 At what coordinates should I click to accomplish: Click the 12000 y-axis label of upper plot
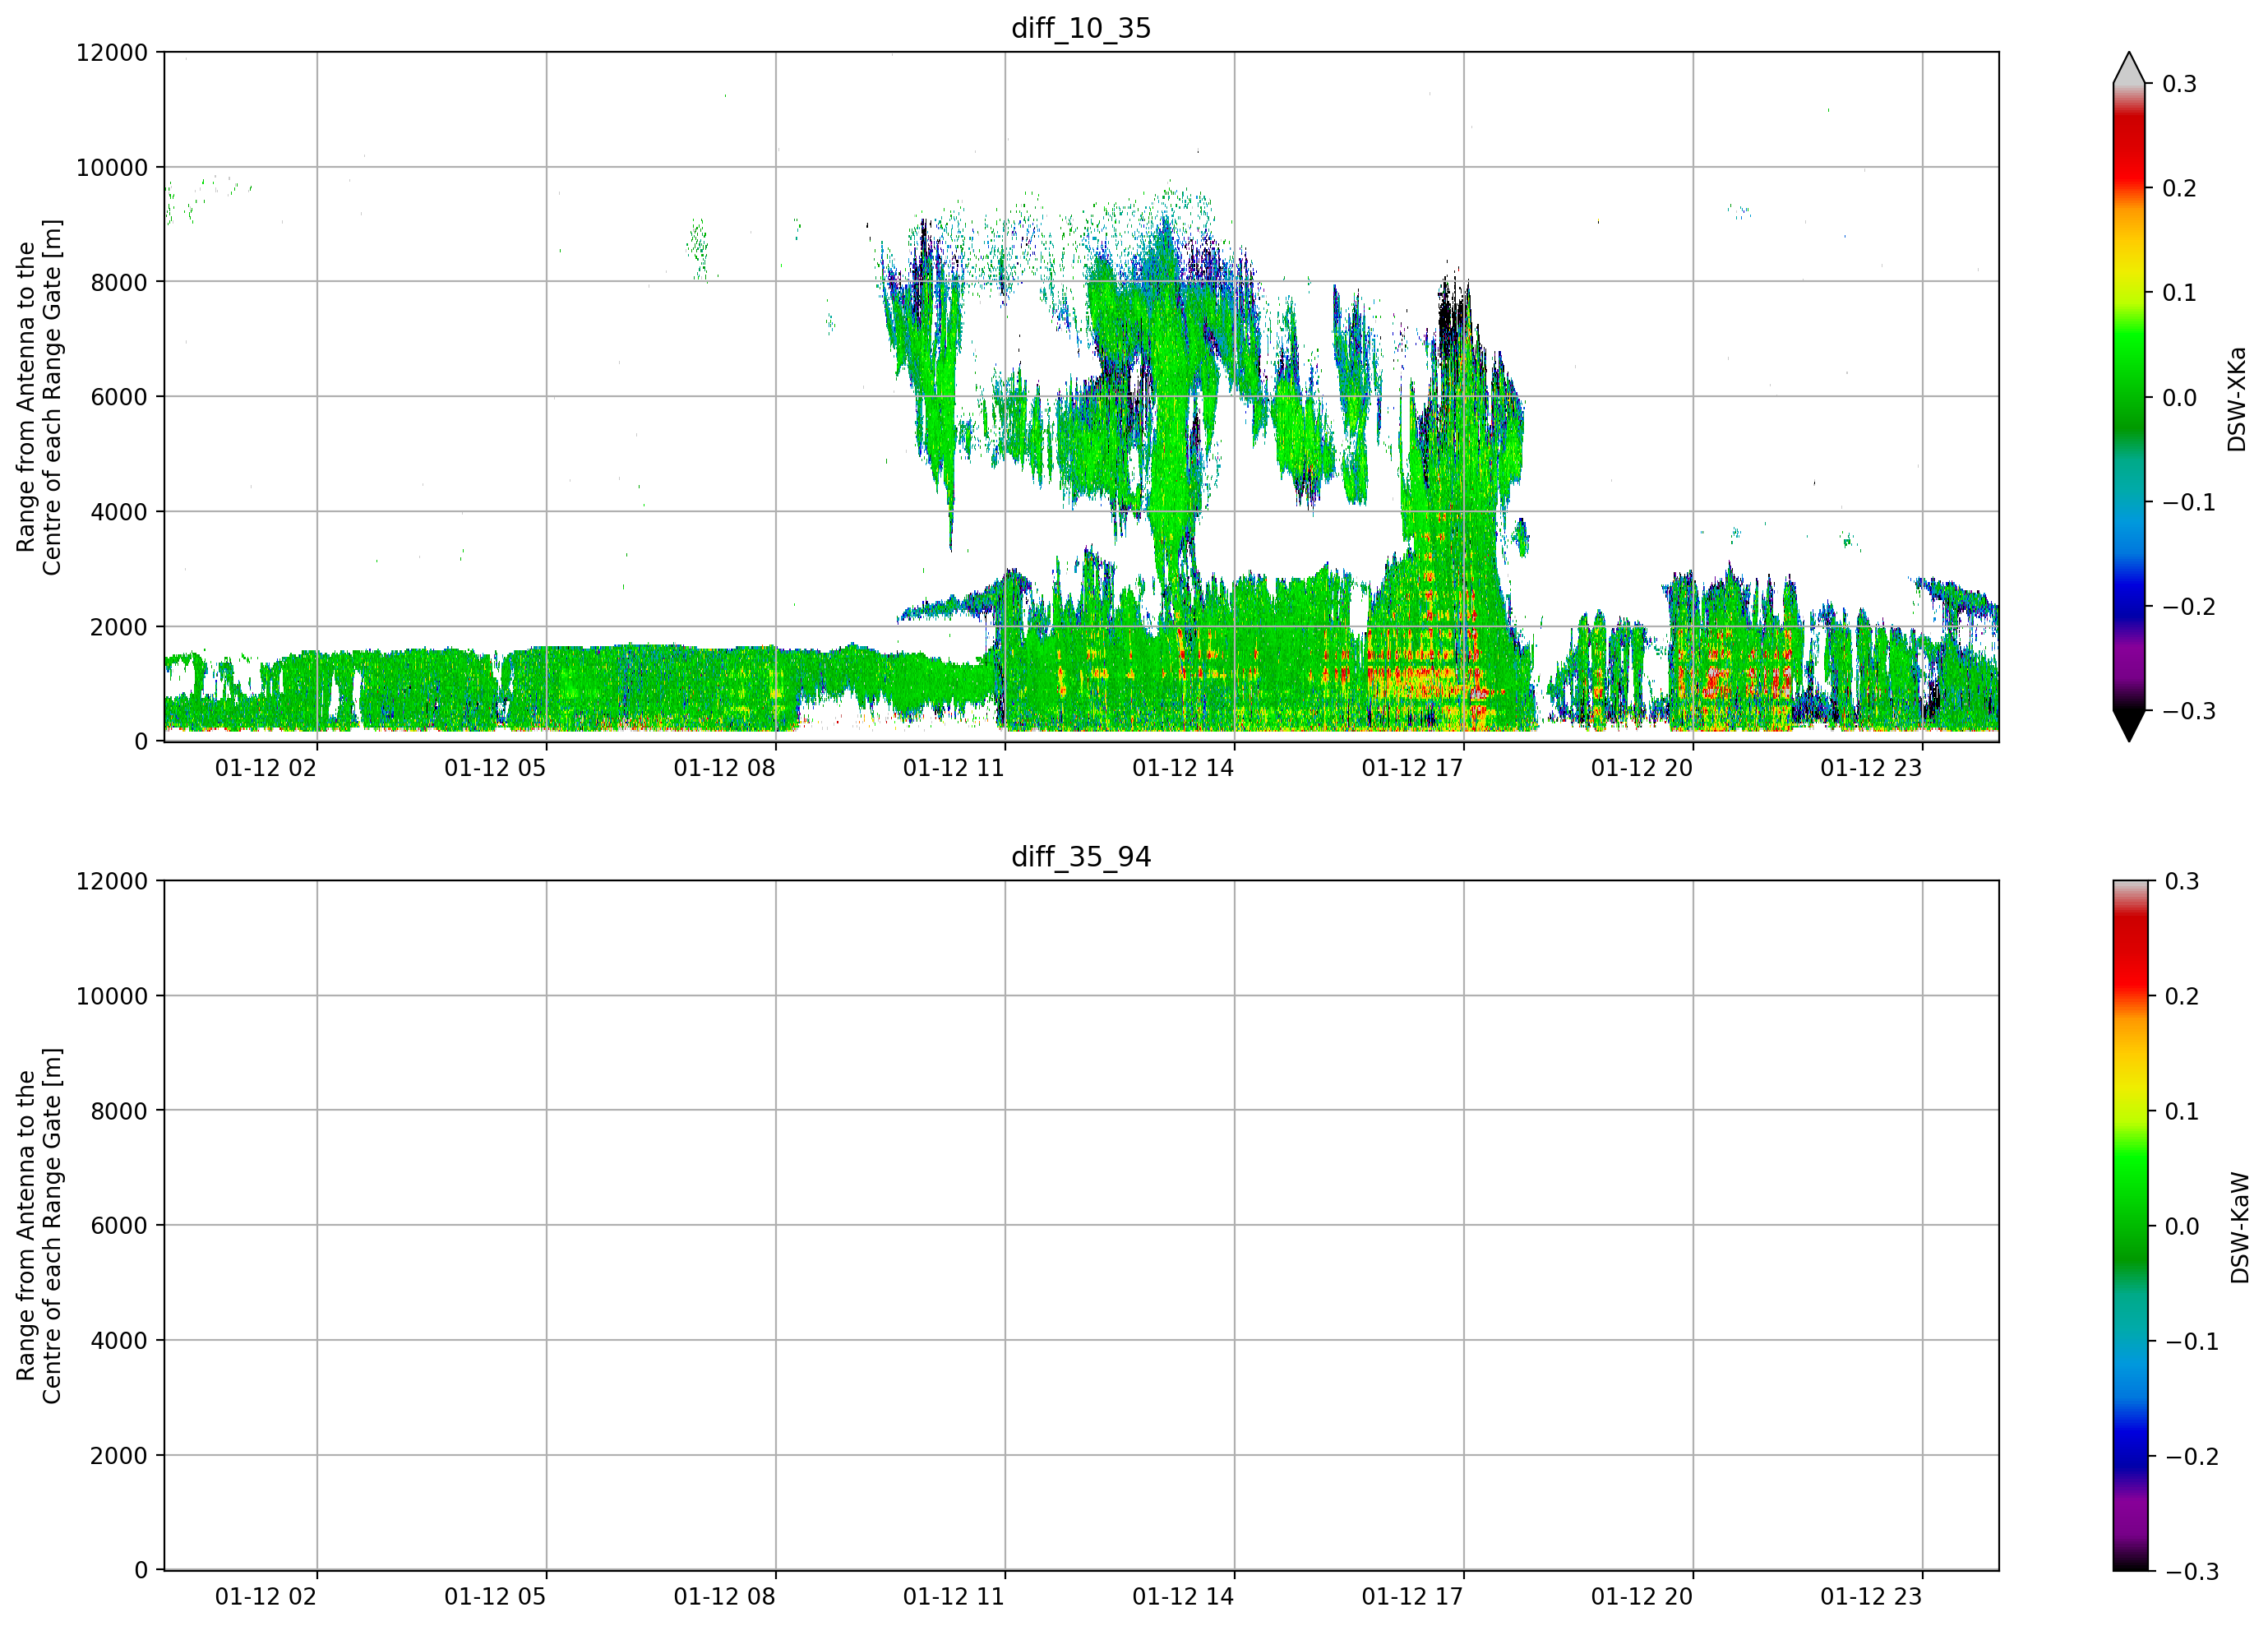pos(111,52)
